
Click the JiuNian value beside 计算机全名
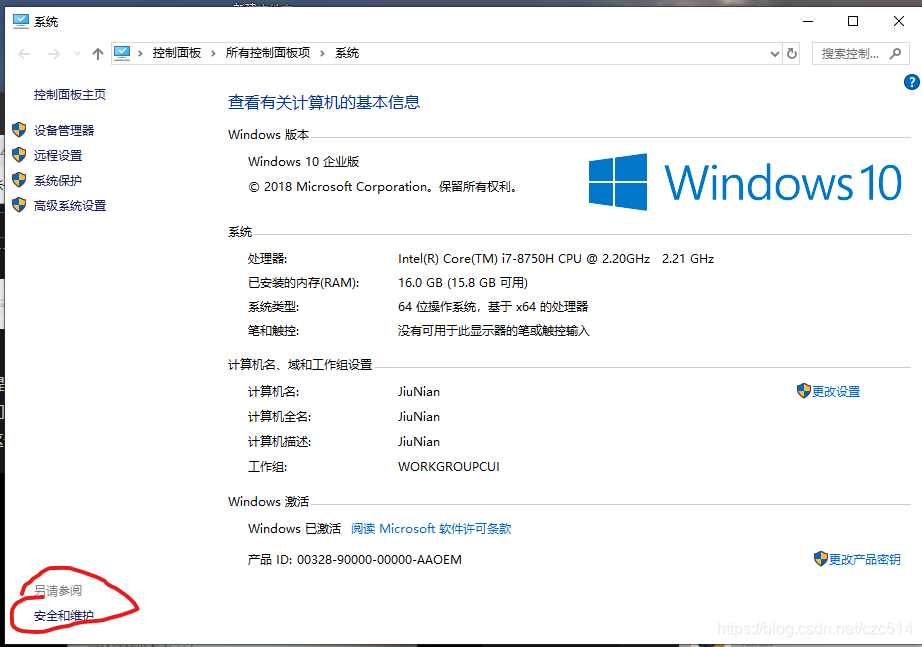[x=419, y=416]
